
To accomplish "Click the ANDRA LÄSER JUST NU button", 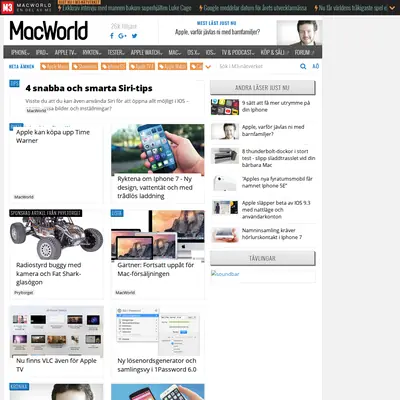I will (x=262, y=88).
